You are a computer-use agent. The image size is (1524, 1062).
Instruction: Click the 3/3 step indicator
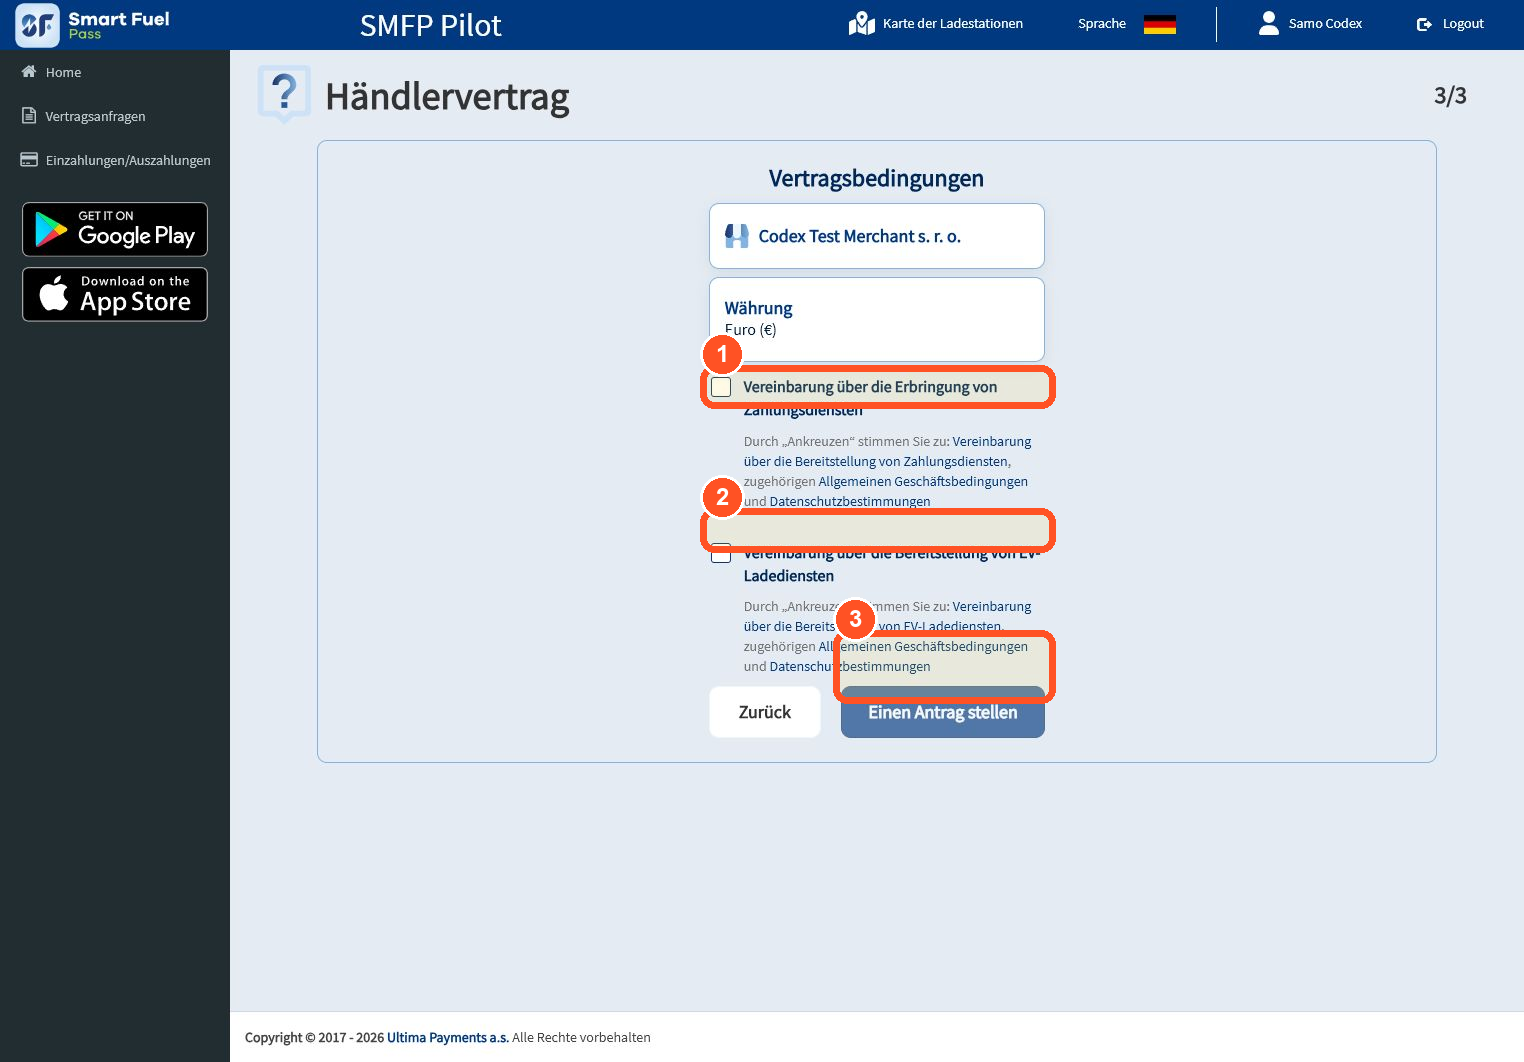coord(1450,95)
